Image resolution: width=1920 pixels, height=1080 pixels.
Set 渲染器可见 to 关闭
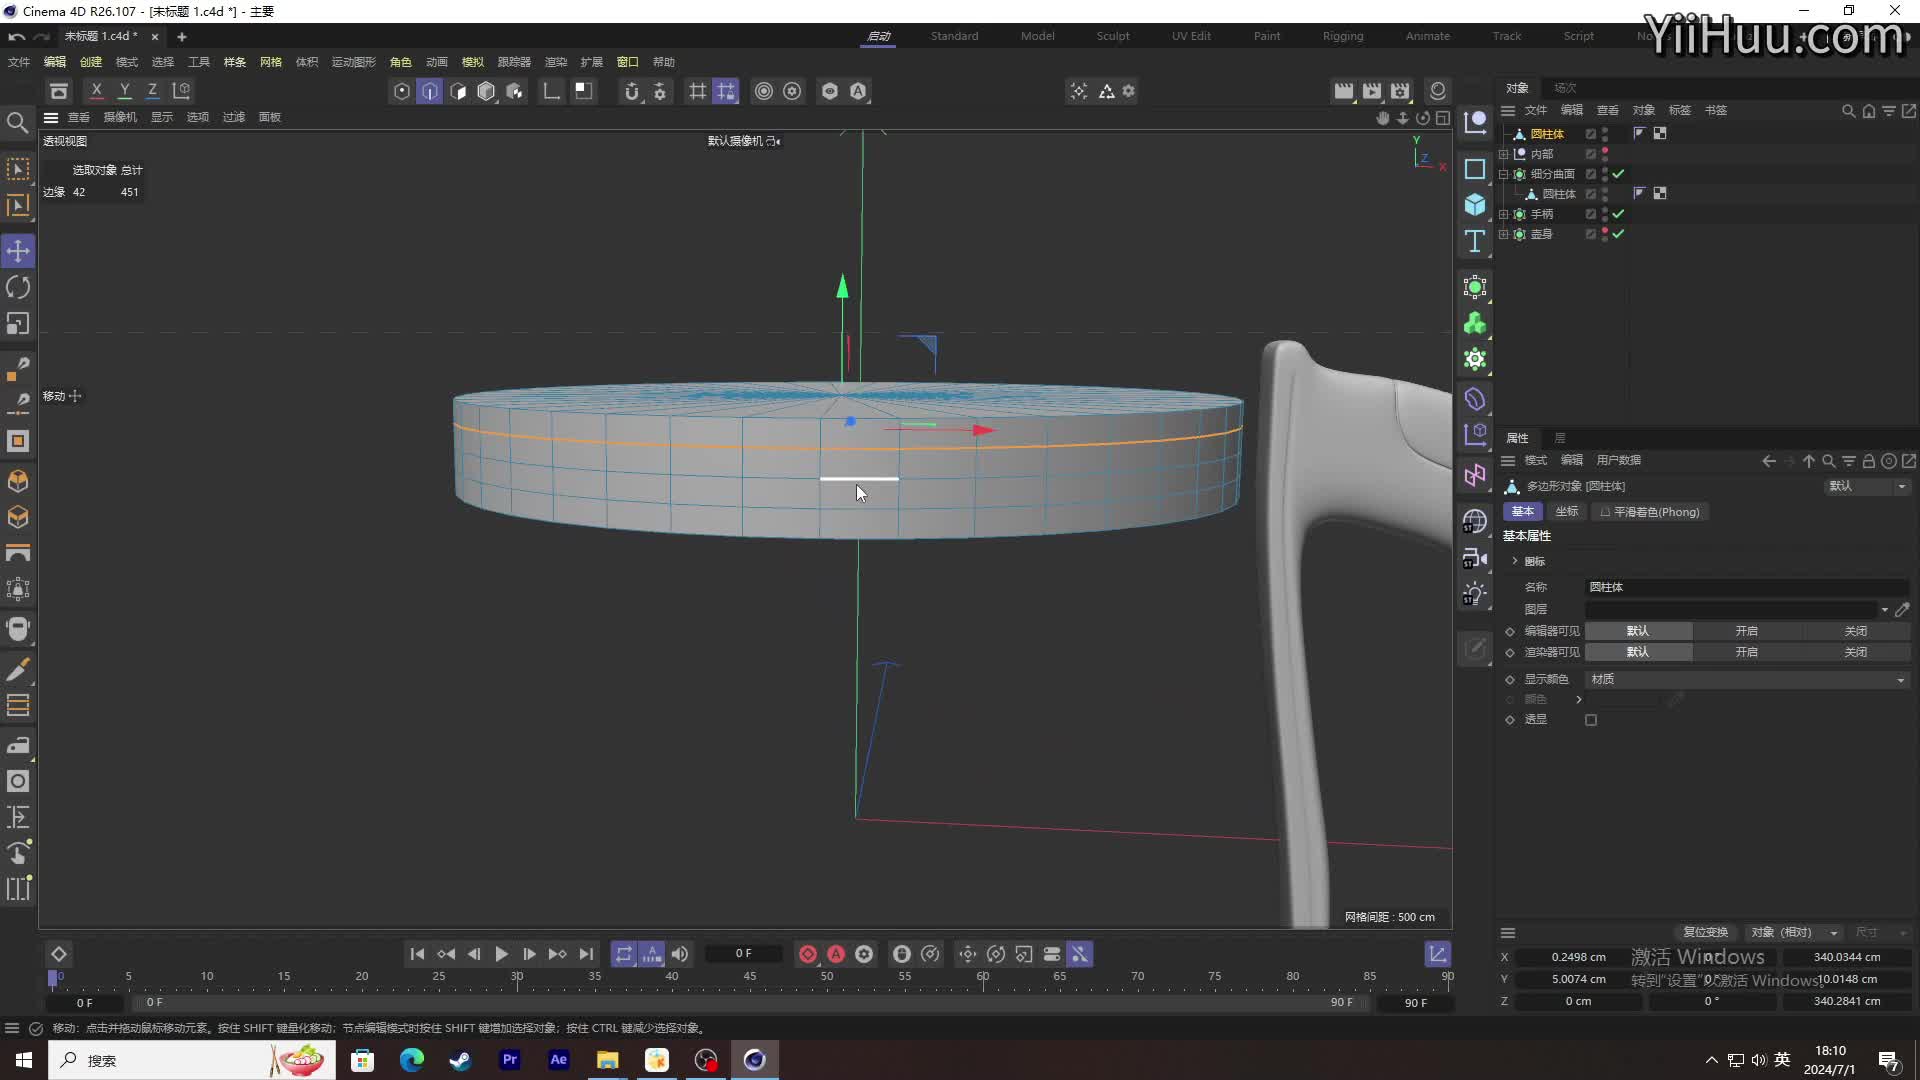pyautogui.click(x=1856, y=652)
